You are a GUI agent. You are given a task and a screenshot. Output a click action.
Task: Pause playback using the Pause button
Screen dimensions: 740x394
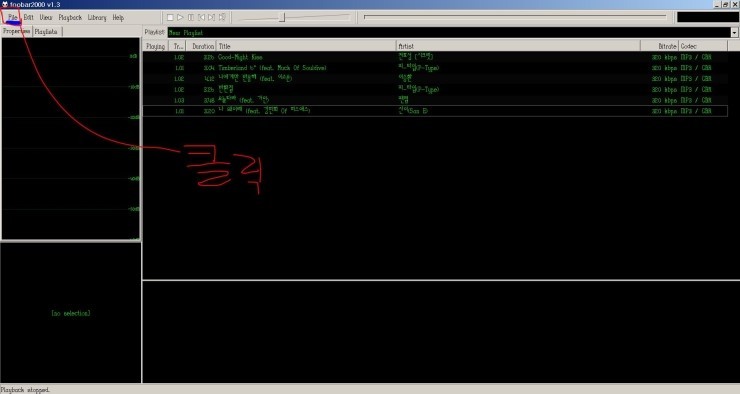(x=191, y=17)
